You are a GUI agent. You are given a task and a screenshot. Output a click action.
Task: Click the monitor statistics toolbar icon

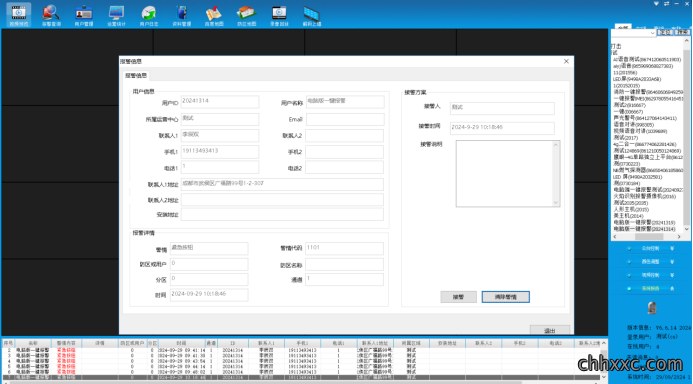(116, 15)
